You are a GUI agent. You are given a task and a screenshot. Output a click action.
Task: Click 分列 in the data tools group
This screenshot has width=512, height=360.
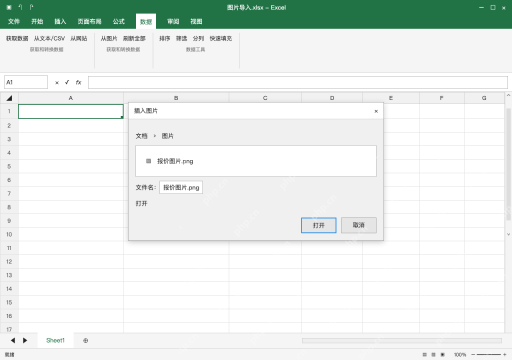198,39
